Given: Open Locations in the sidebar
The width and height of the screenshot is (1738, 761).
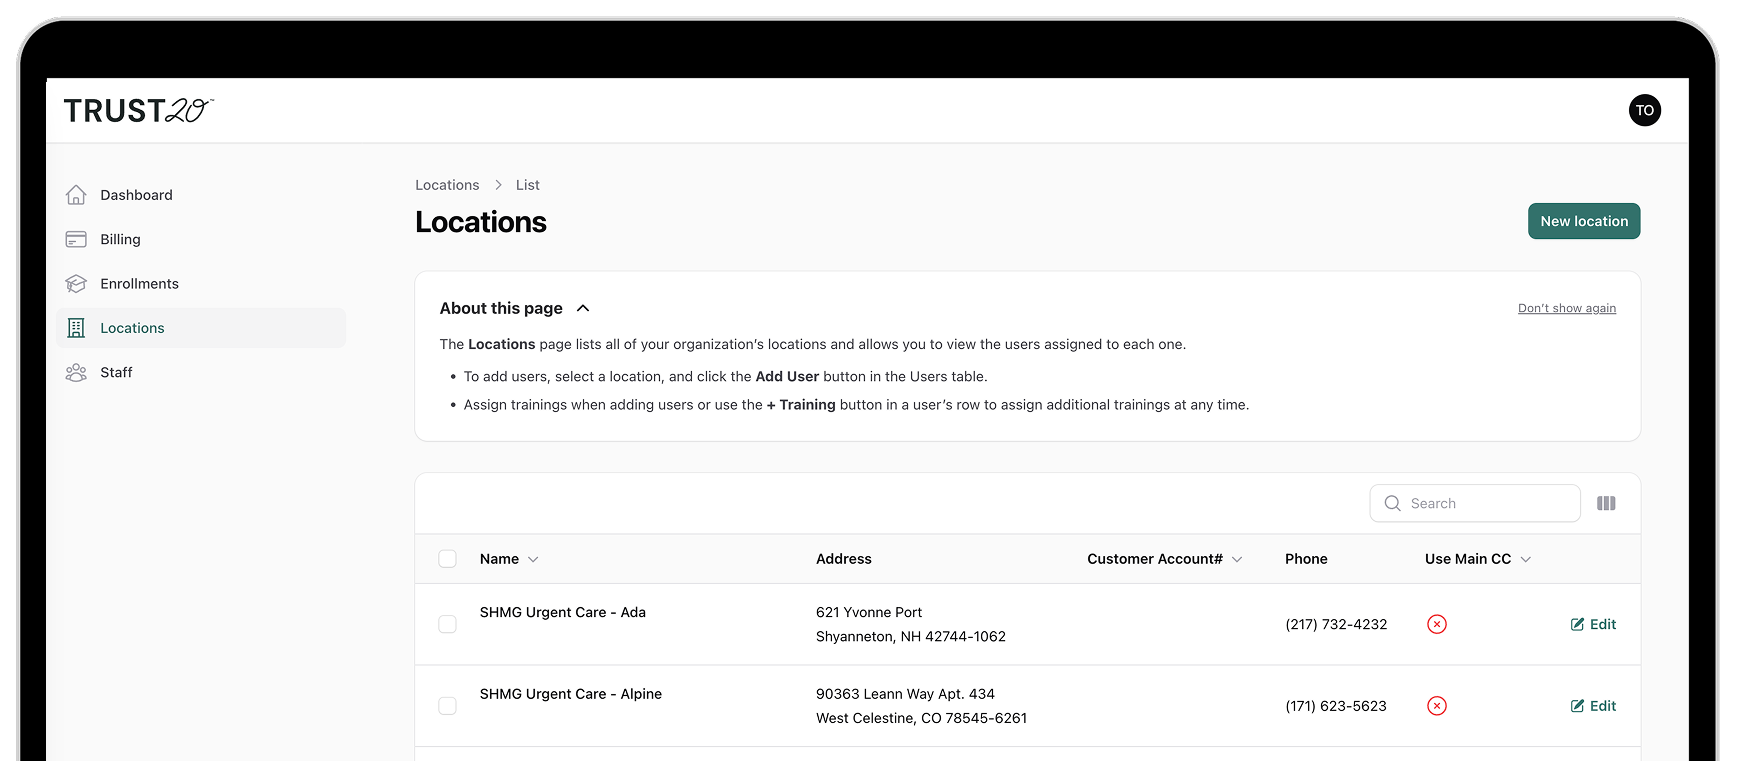Looking at the screenshot, I should (132, 328).
